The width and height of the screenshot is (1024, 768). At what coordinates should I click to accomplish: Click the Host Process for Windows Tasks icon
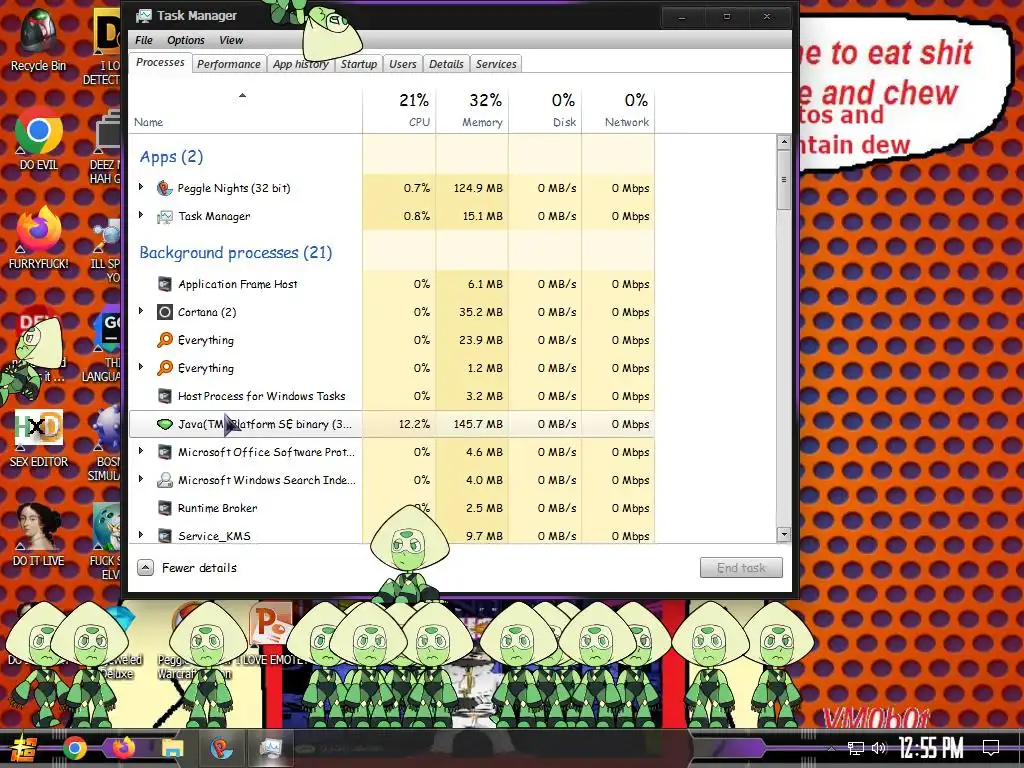(165, 396)
